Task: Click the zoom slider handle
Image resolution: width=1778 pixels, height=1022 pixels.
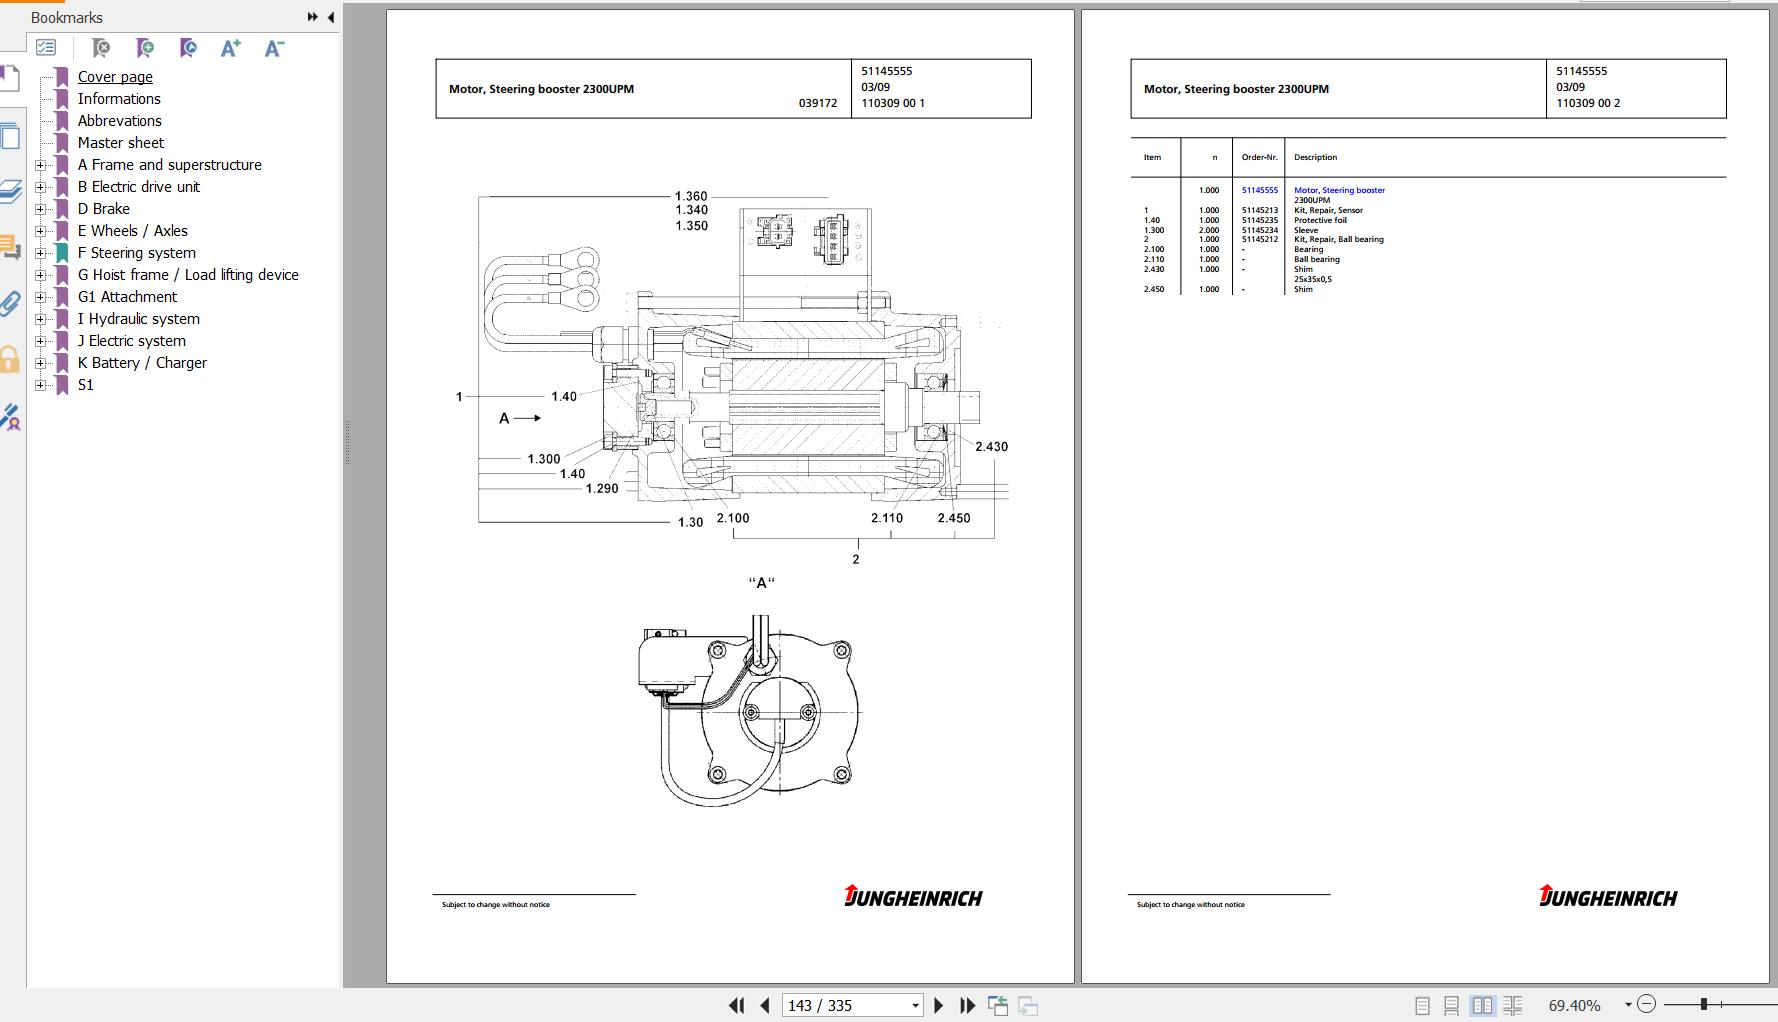Action: [x=1703, y=1004]
